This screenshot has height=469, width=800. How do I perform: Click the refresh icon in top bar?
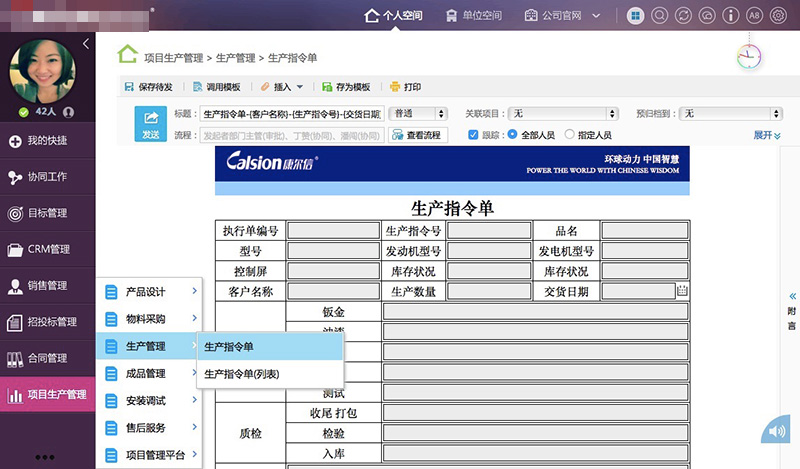682,16
